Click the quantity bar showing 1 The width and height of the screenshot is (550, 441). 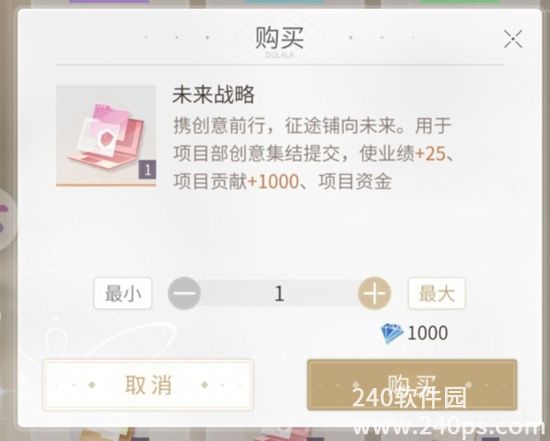(x=279, y=293)
